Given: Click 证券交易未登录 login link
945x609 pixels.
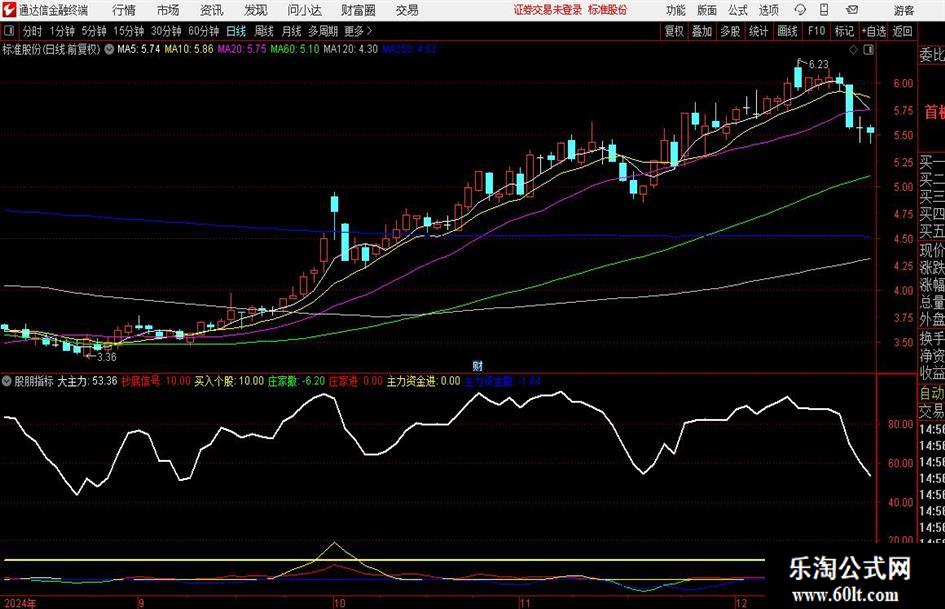Looking at the screenshot, I should (x=548, y=10).
